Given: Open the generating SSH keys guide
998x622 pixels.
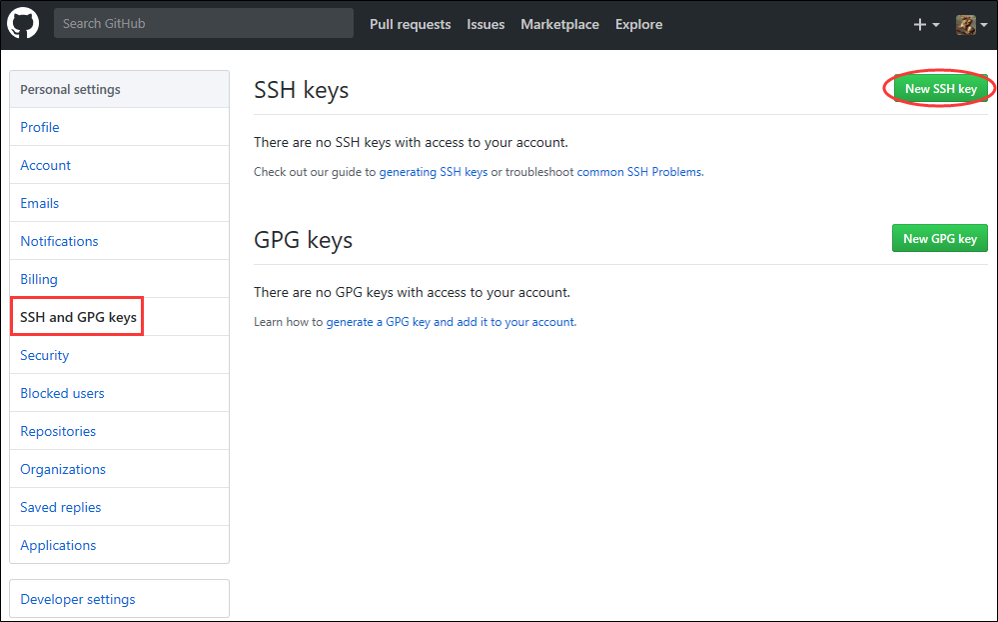Looking at the screenshot, I should 433,172.
